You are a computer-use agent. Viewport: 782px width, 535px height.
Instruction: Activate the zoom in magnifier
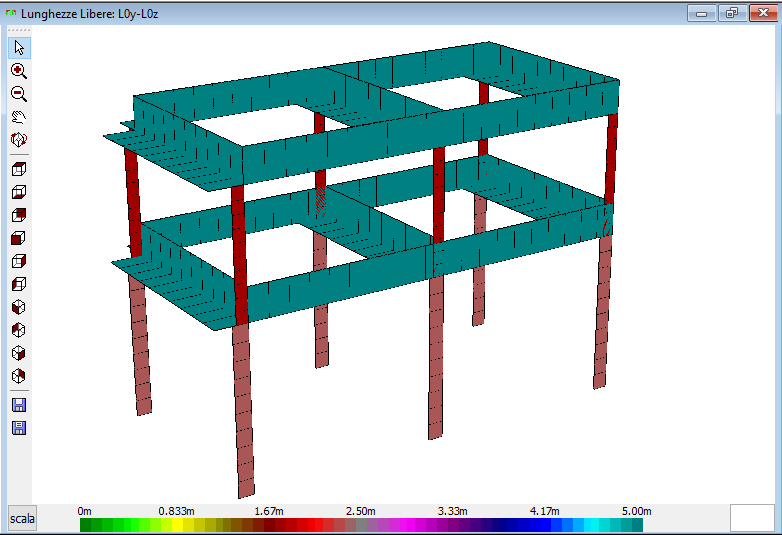pos(19,71)
